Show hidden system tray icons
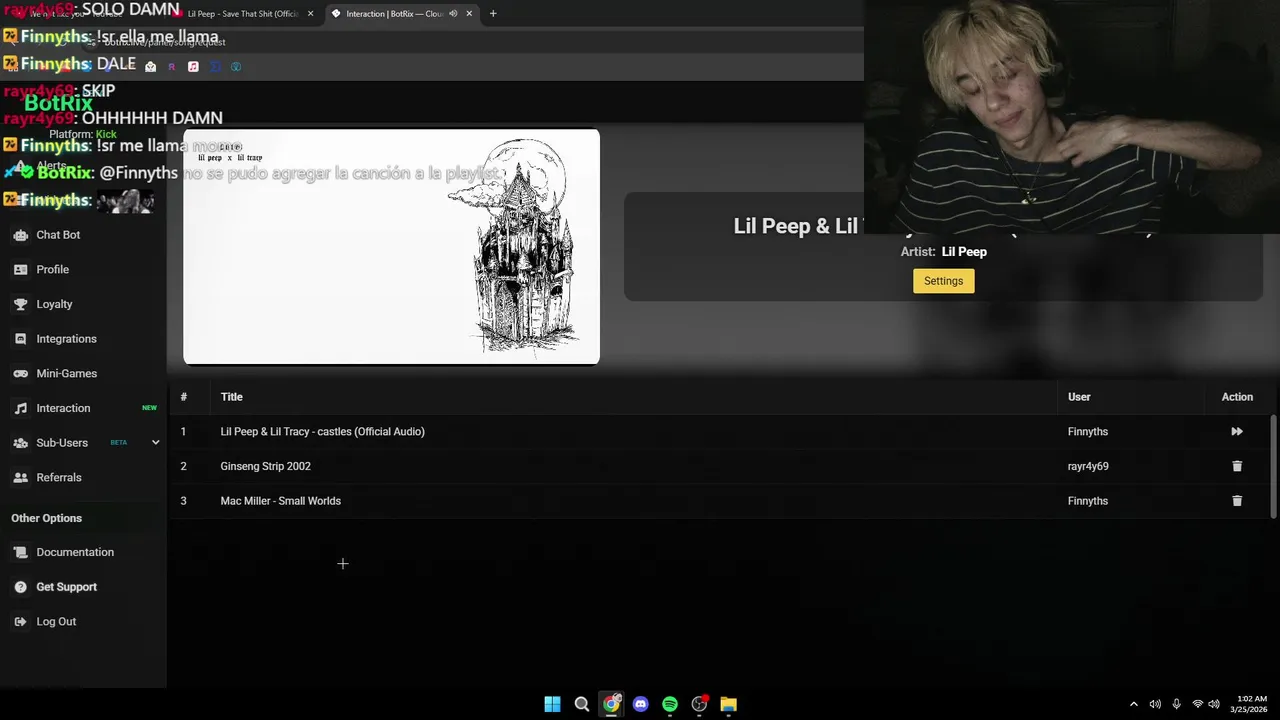The image size is (1280, 720). [1133, 704]
